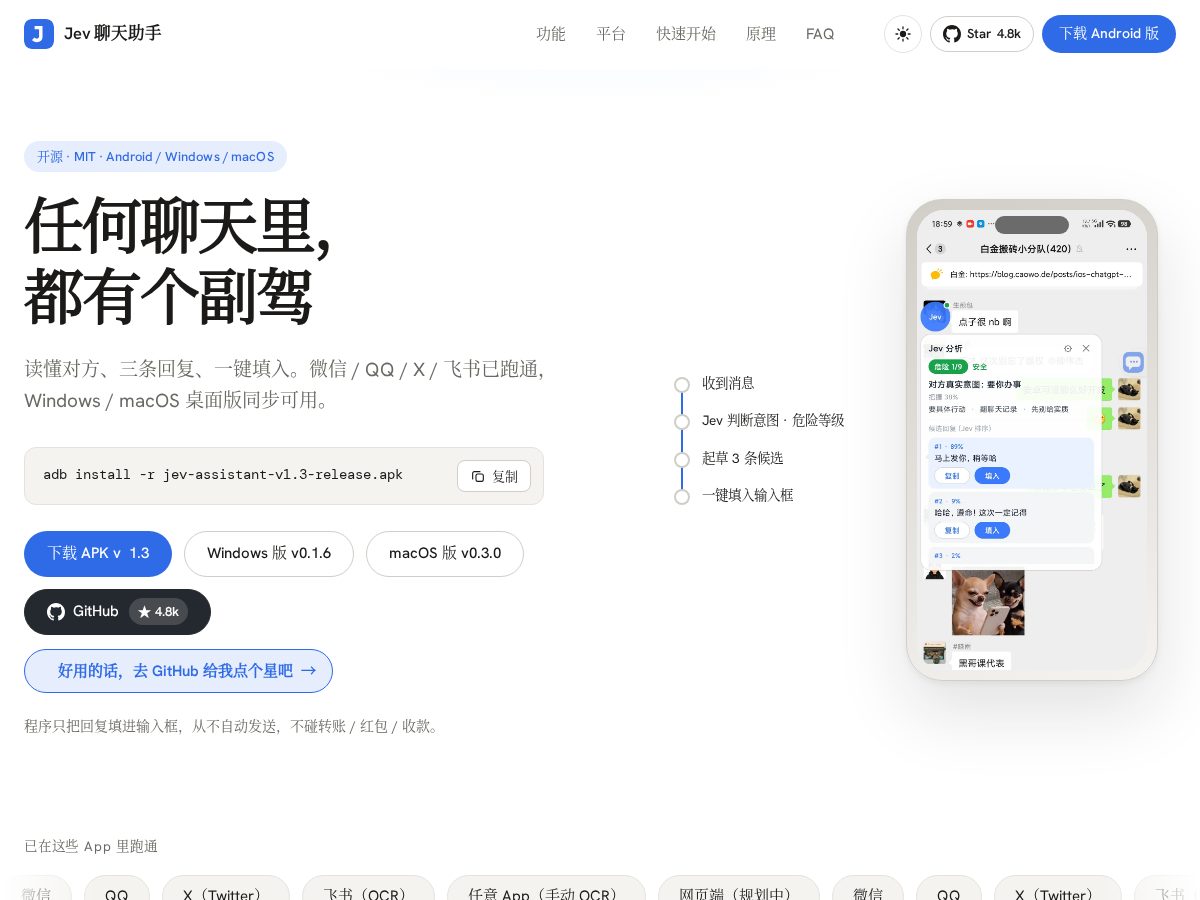Click the adb install command text

pyautogui.click(x=223, y=475)
